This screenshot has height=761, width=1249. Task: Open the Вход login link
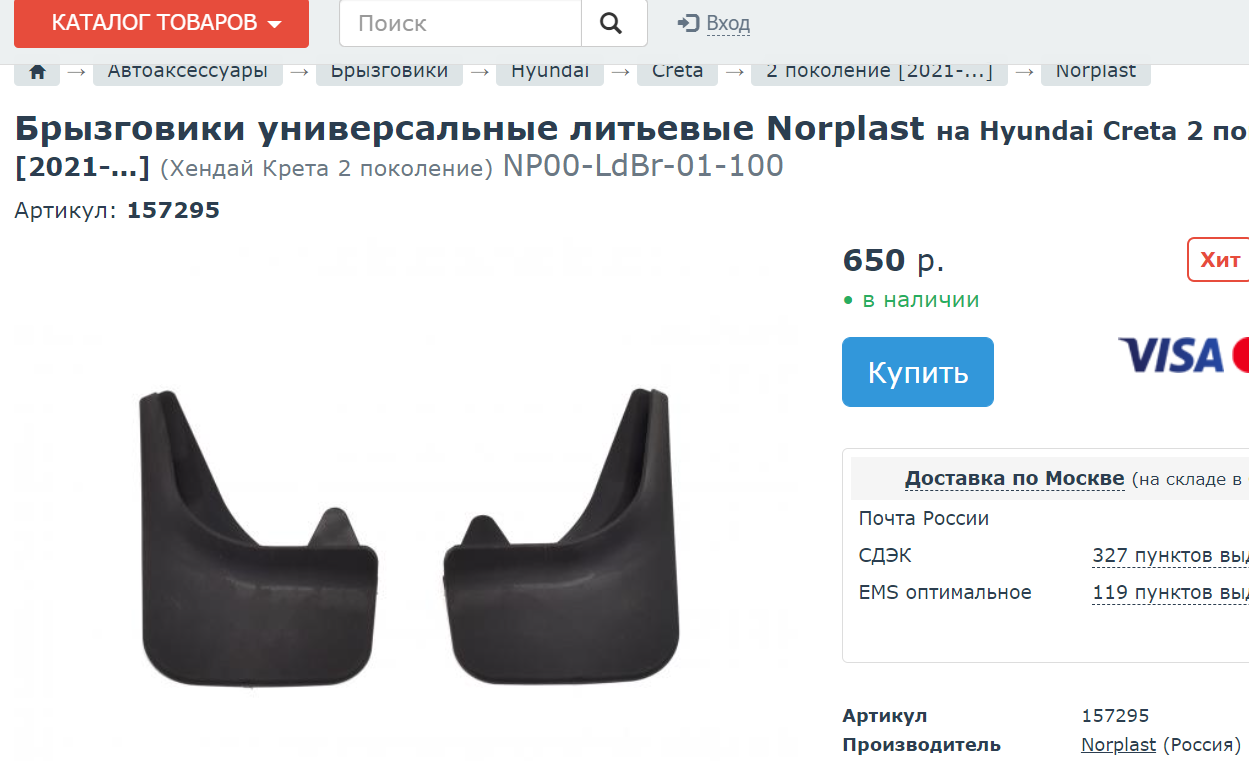(x=728, y=23)
